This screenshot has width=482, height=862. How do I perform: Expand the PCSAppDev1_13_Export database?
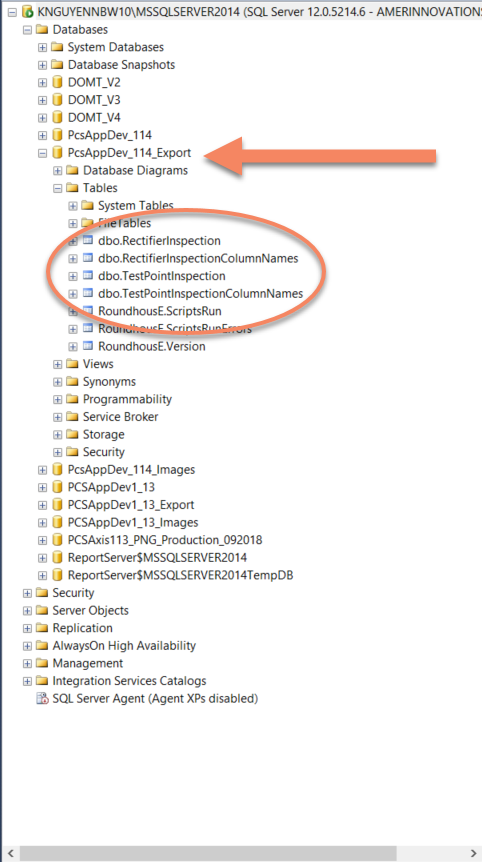(42, 505)
